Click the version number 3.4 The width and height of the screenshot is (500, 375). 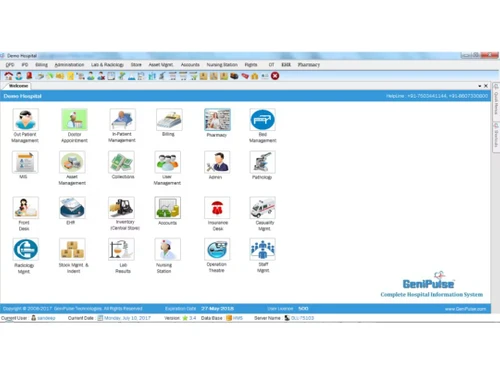point(193,318)
